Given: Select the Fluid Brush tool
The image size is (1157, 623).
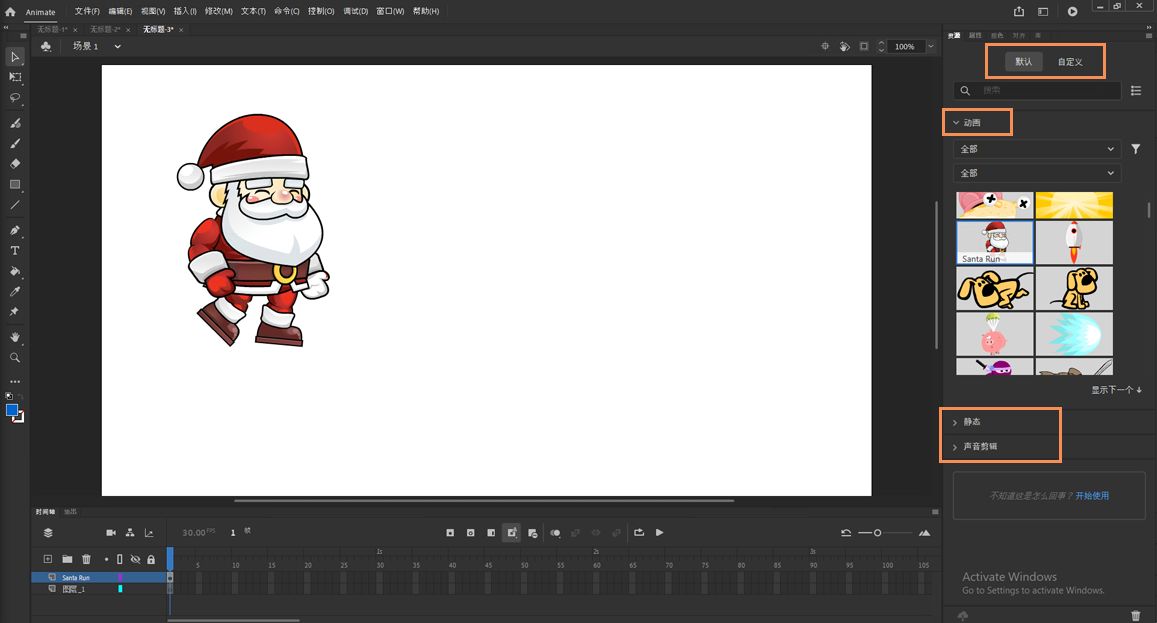Looking at the screenshot, I should coord(15,123).
